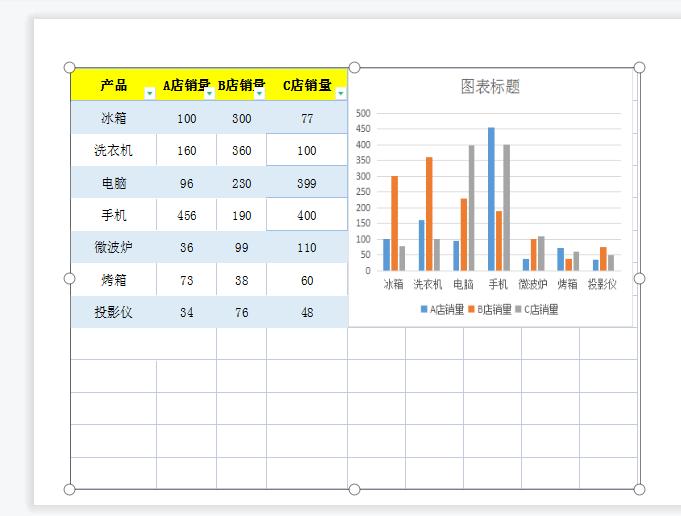
Task: Select the chart title 图表标题
Action: click(x=490, y=87)
